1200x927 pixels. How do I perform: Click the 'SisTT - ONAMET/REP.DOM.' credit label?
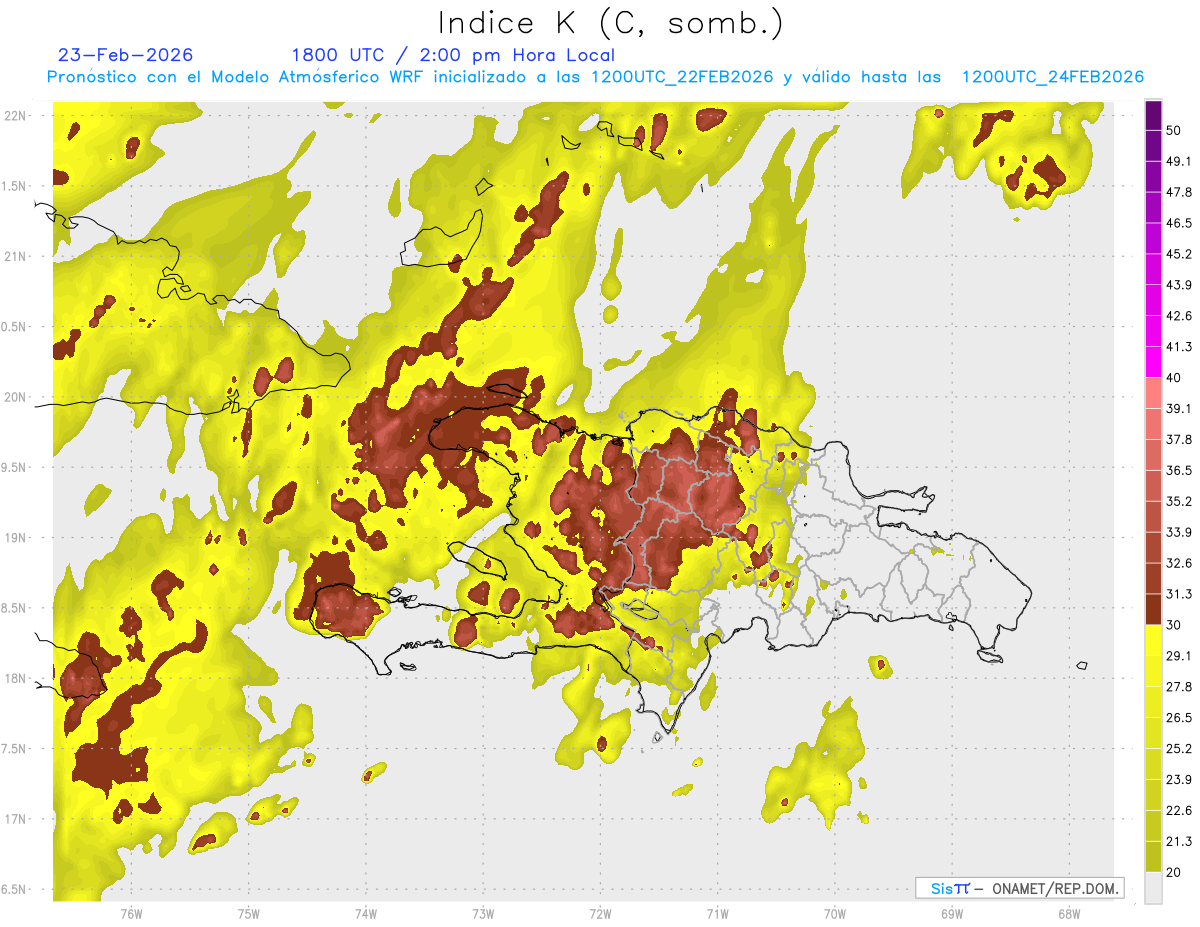pos(1019,888)
